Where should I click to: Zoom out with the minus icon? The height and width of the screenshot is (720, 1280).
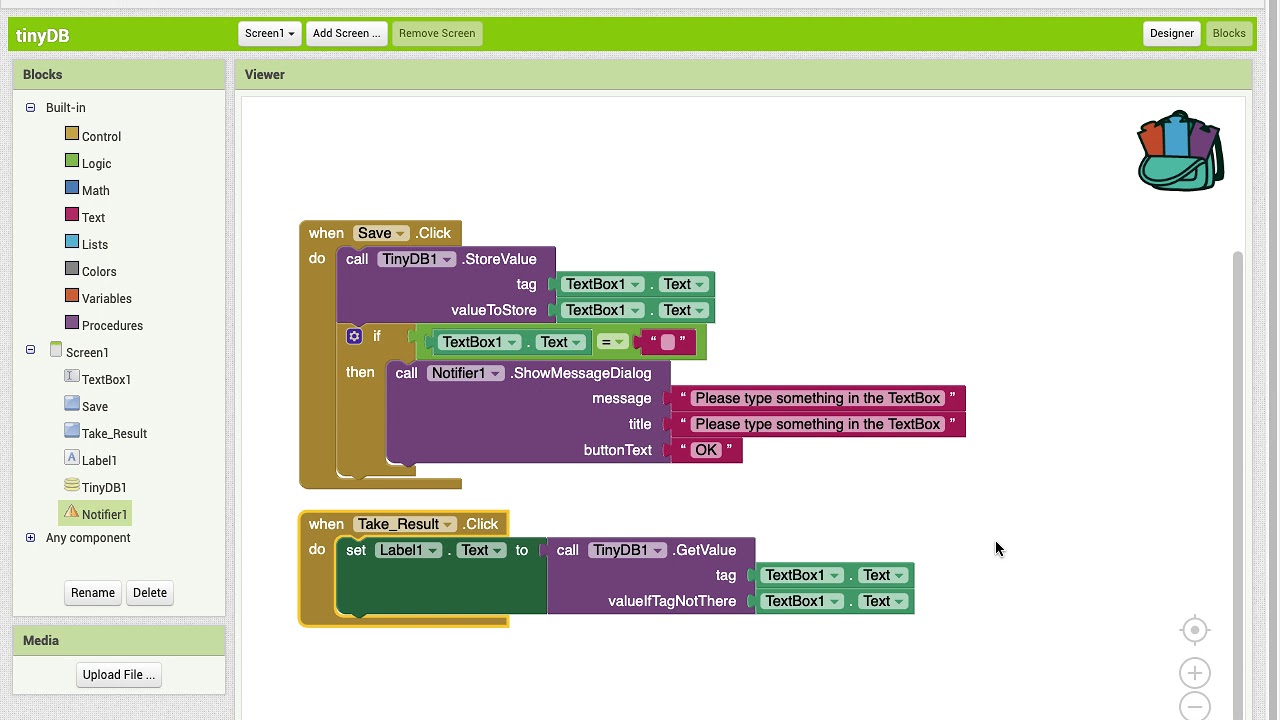click(x=1194, y=707)
